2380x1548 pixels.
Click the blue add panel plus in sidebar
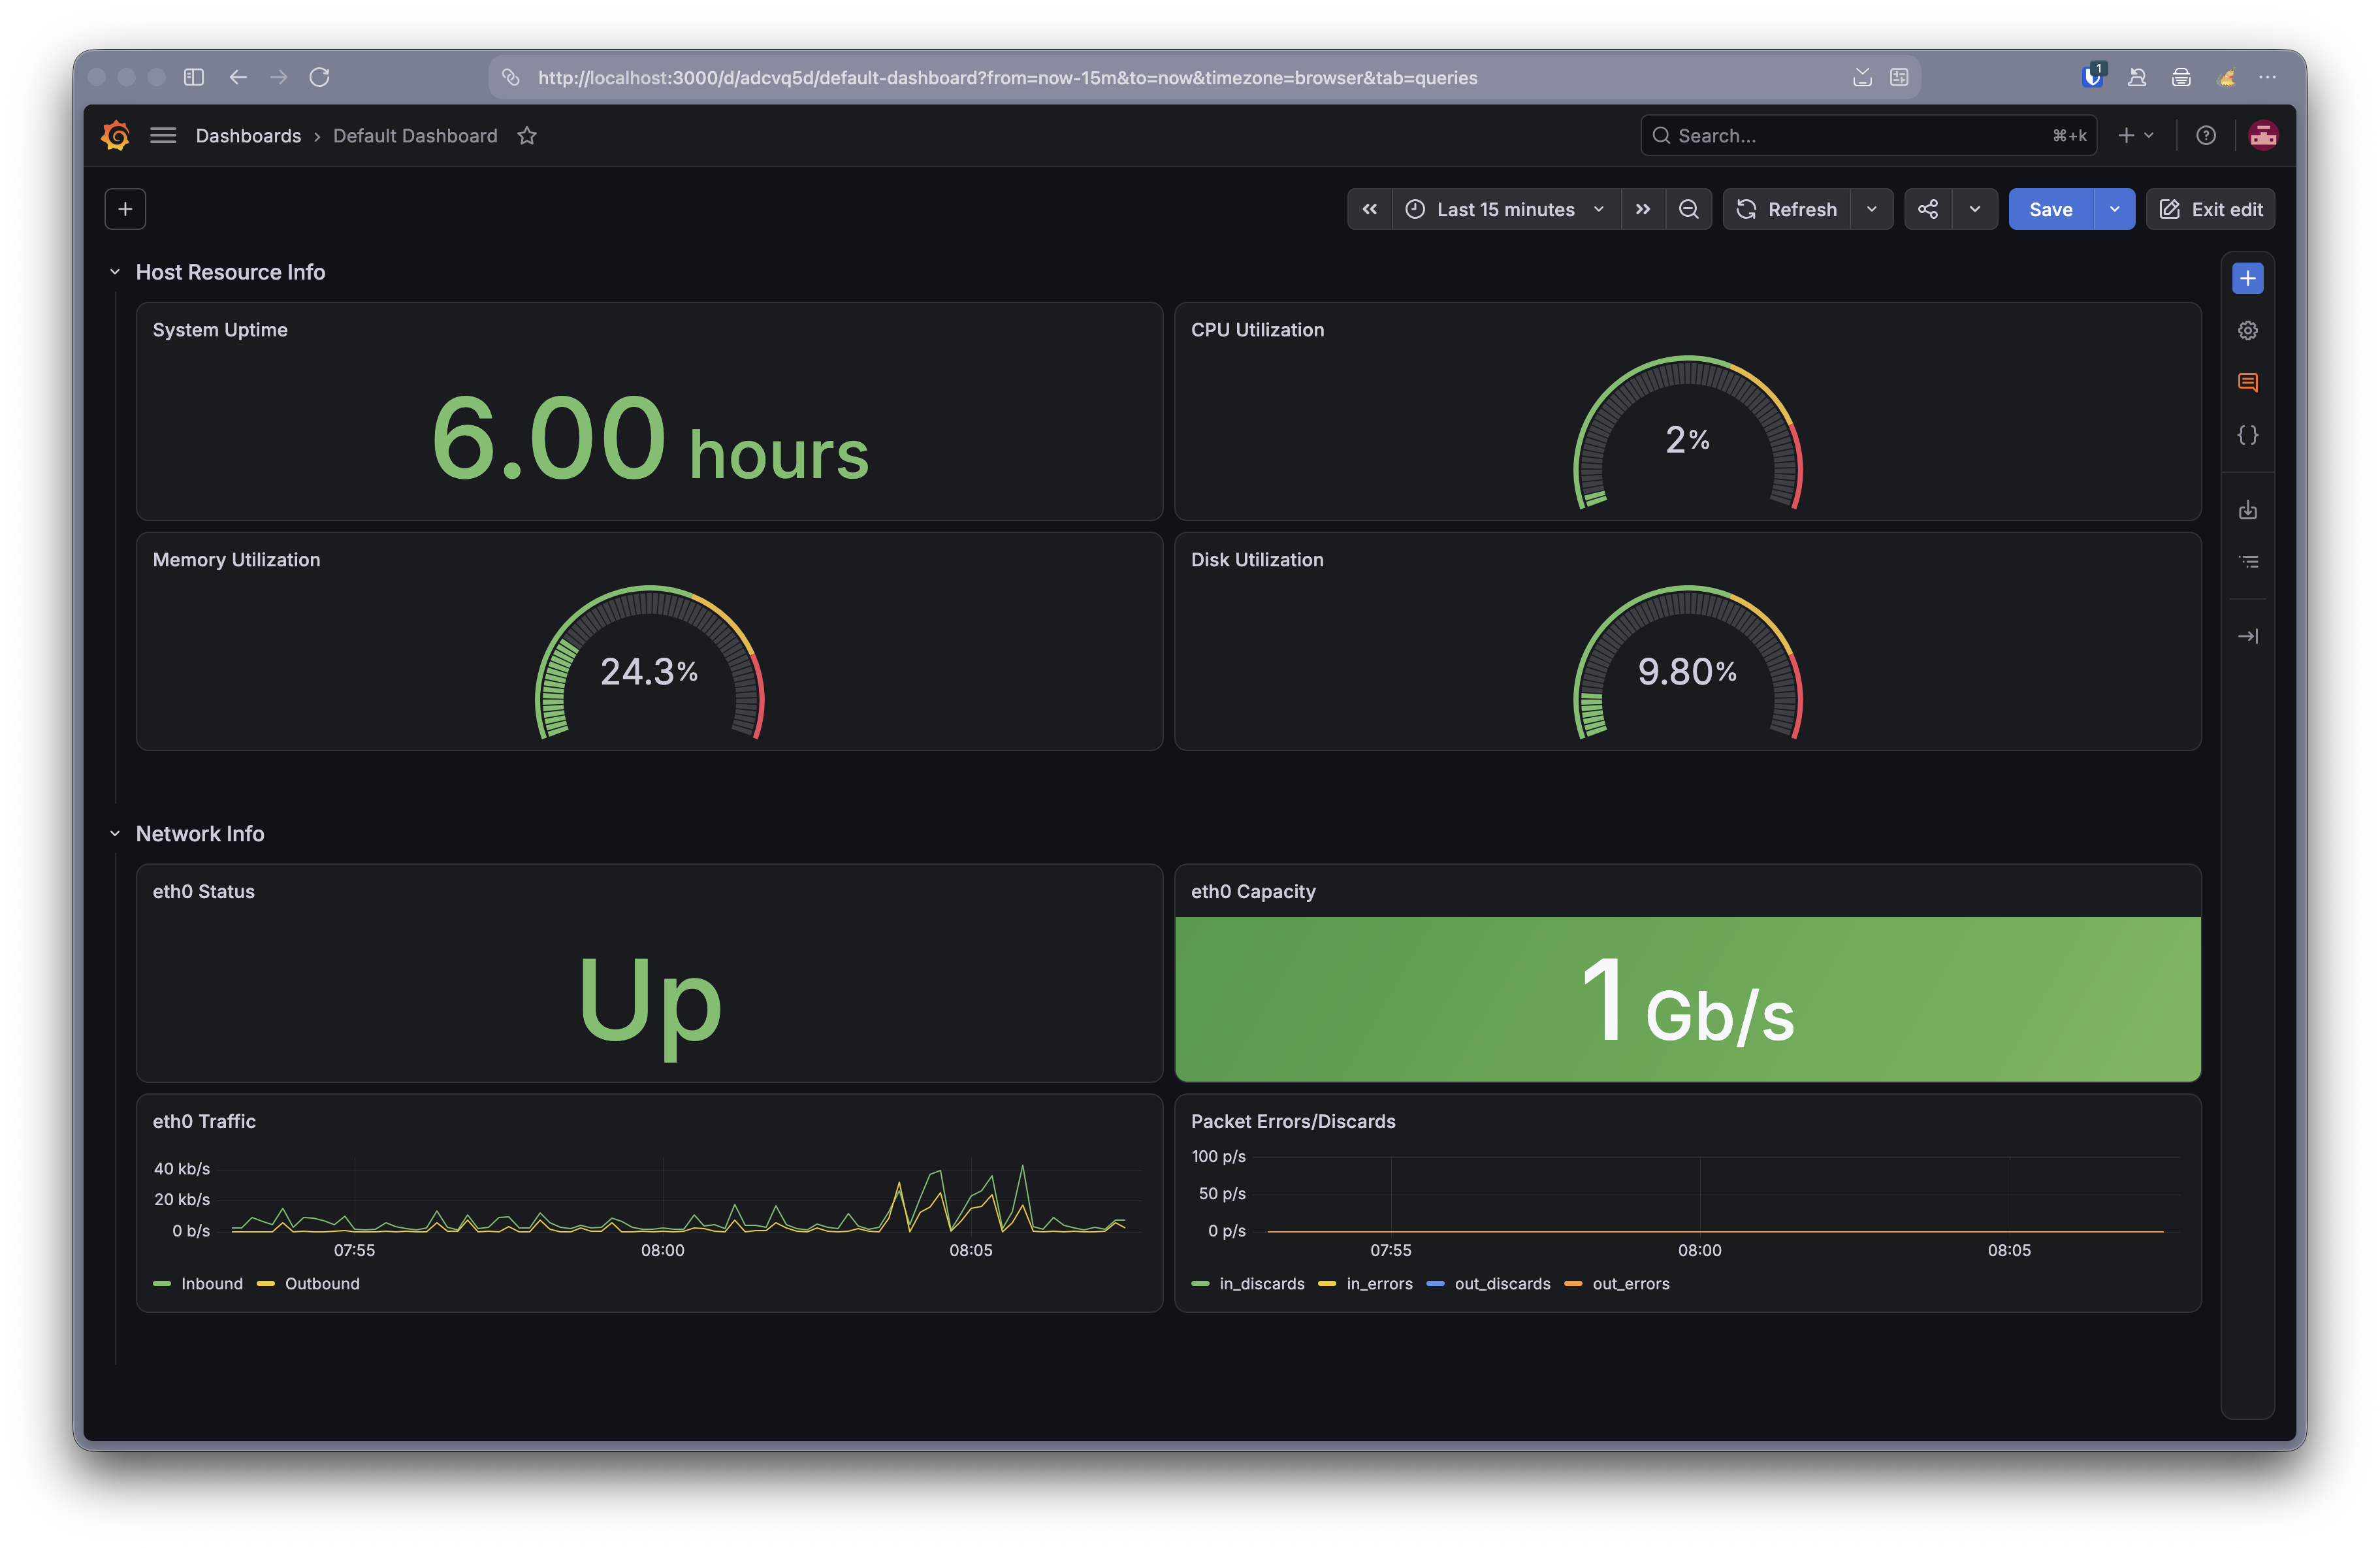(2247, 278)
